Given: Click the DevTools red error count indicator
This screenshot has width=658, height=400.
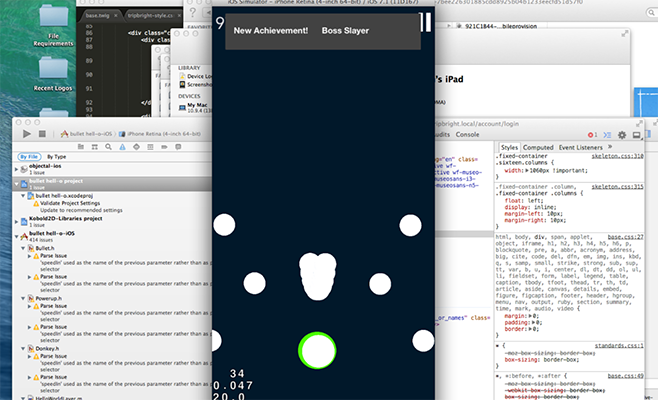Looking at the screenshot, I should (593, 135).
